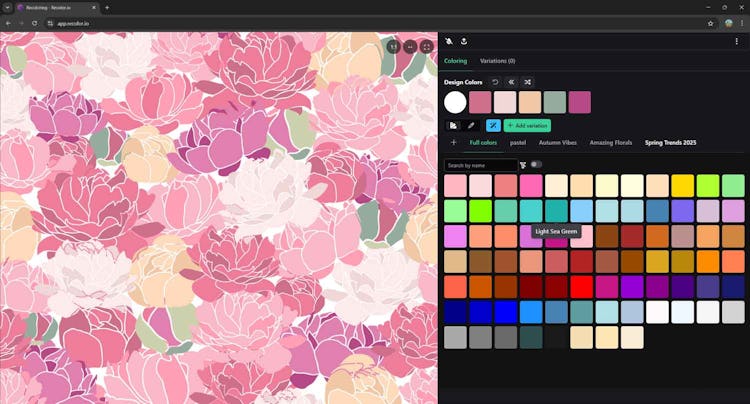750x404 pixels.
Task: Click the 1:1 zoom button on canvas
Action: click(393, 46)
